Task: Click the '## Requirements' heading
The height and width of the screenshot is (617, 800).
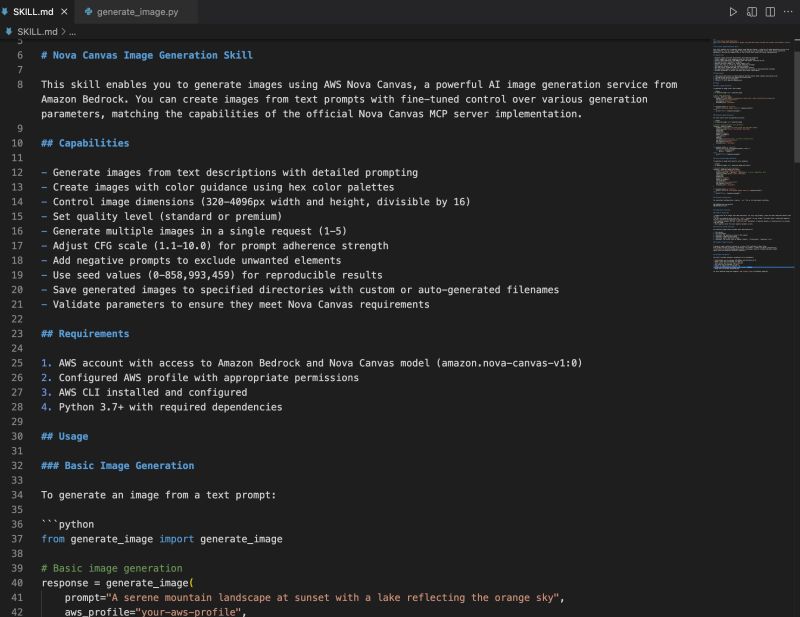Action: pyautogui.click(x=85, y=334)
